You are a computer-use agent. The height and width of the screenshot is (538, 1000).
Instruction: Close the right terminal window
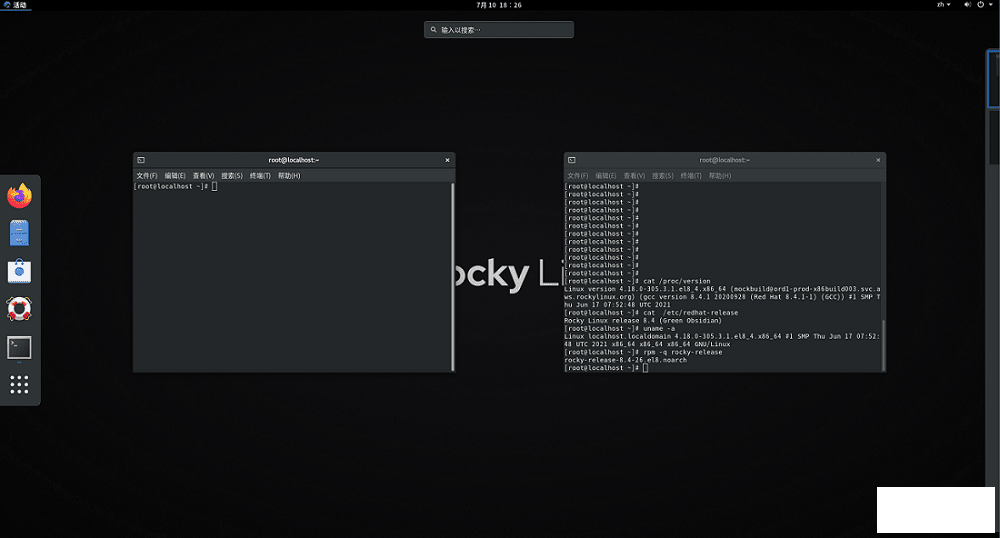[878, 160]
